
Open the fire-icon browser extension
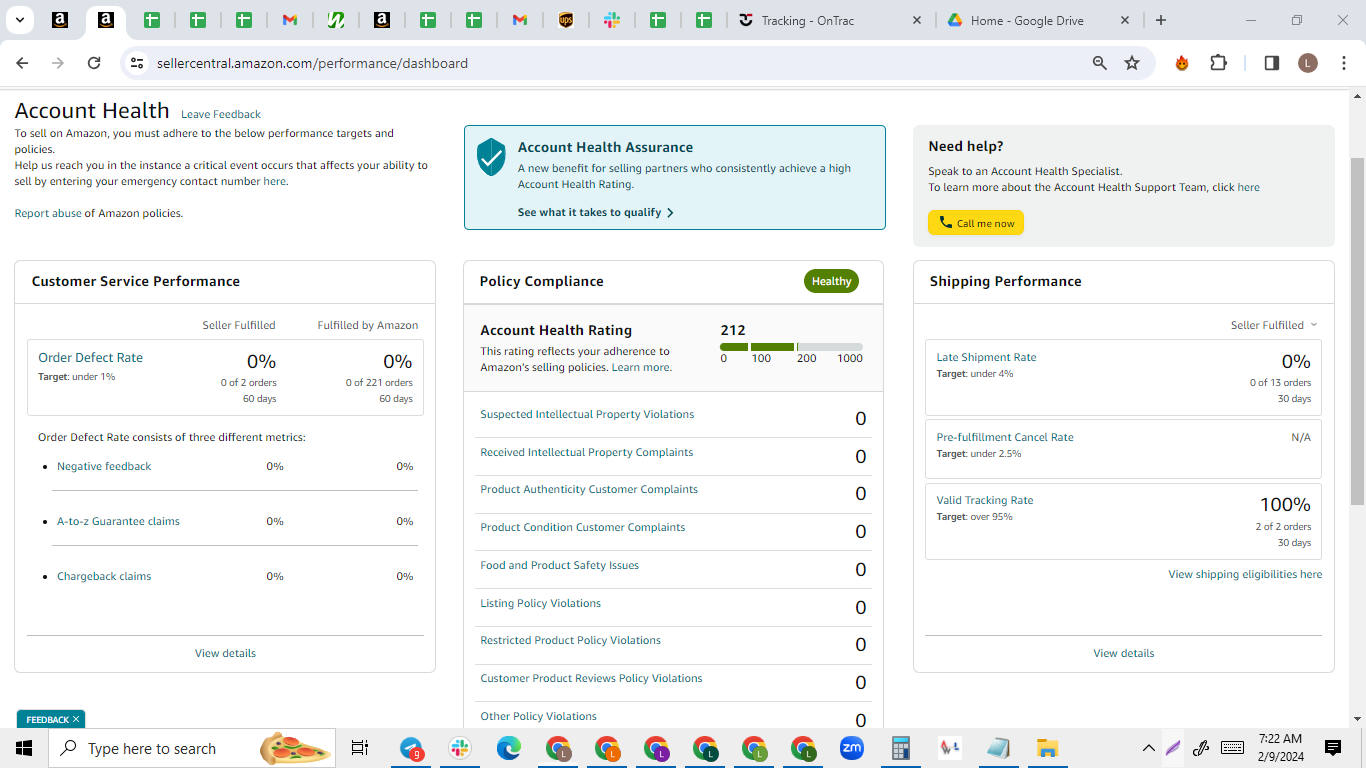pos(1182,63)
